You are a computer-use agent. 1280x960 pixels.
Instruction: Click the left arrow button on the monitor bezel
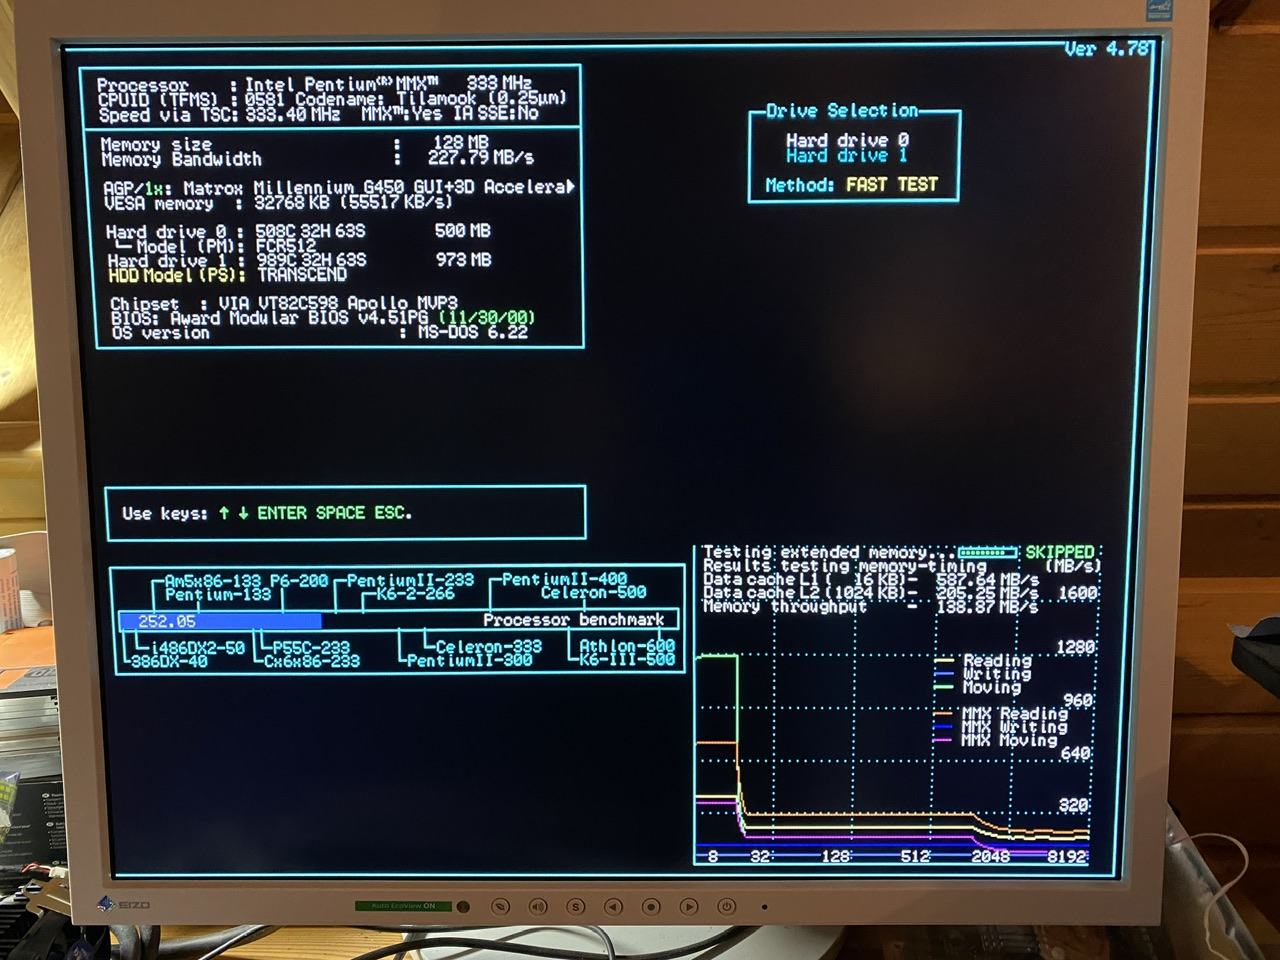pos(613,907)
